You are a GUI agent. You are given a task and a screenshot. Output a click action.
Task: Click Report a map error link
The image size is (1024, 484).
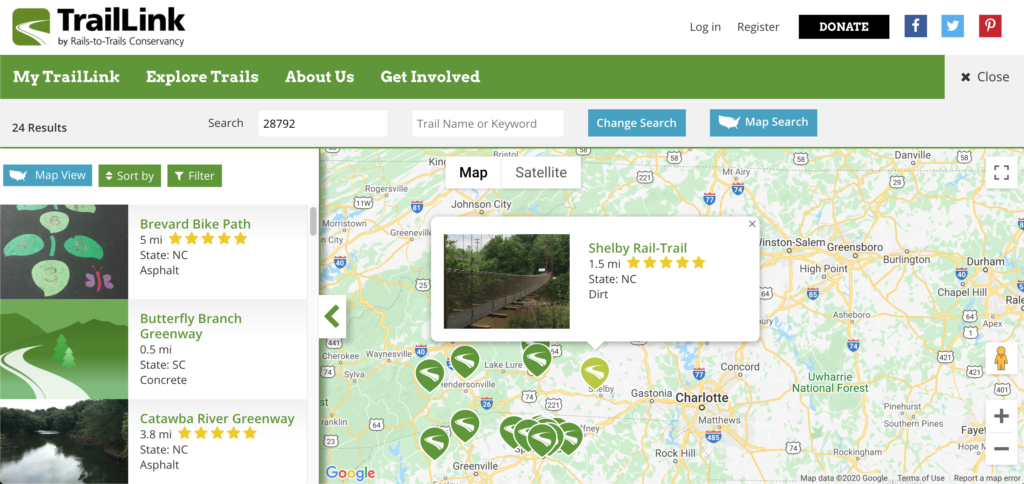coord(987,478)
